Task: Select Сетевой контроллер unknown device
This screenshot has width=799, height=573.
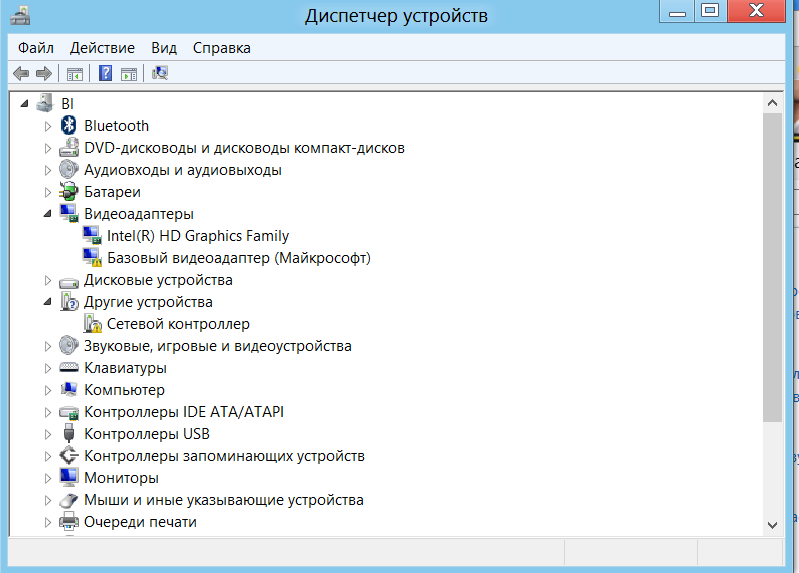Action: [178, 324]
